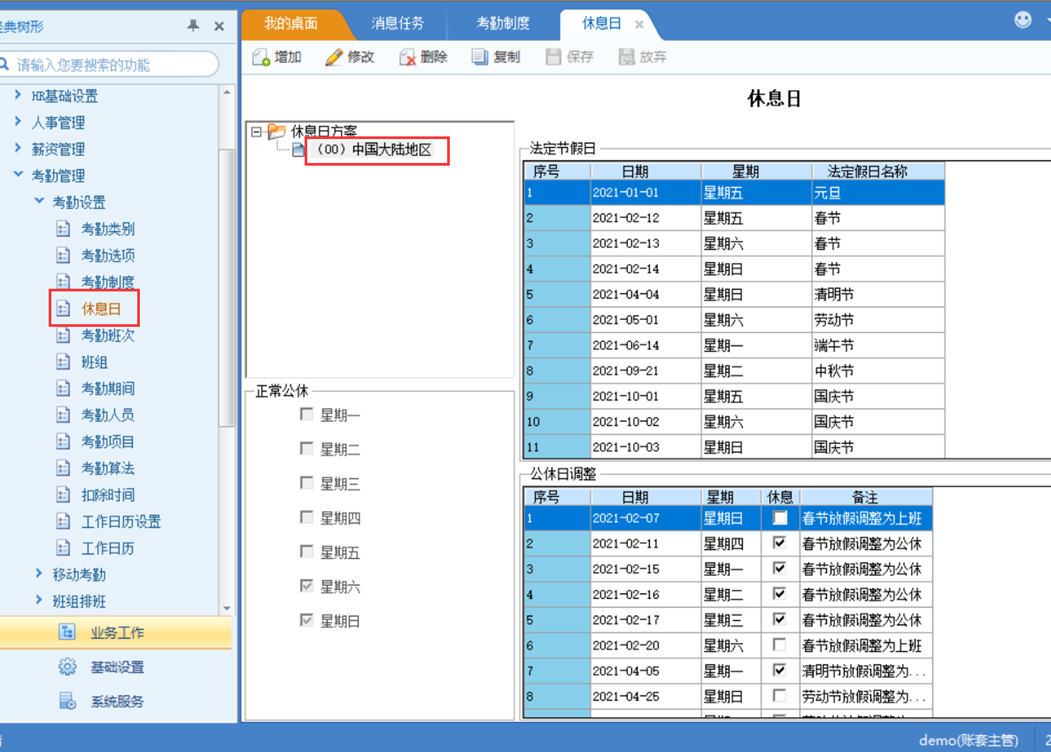The width and height of the screenshot is (1051, 752).
Task: Select the 2021-09-21 中秋节 row
Action: (x=735, y=371)
